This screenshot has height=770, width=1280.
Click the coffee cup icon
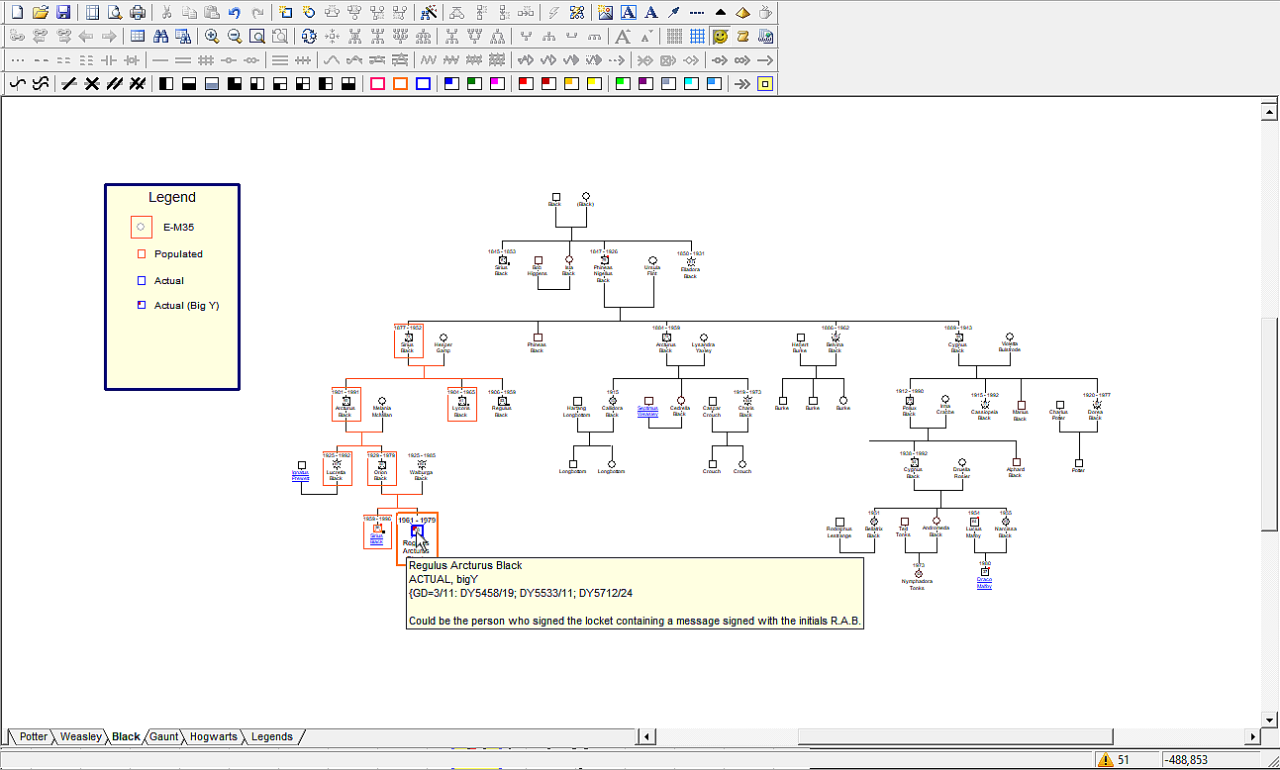pos(765,13)
